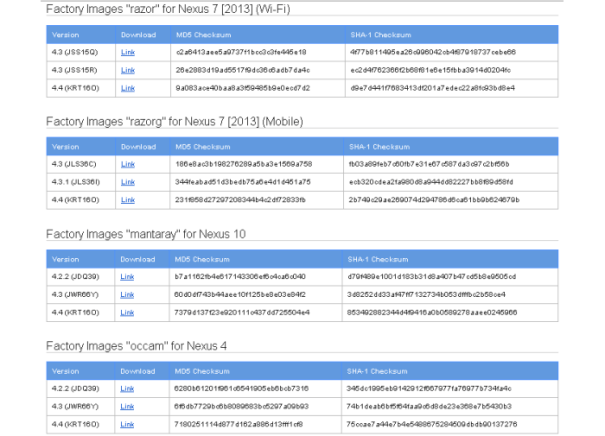This screenshot has width=605, height=436.
Task: Select the heading Factory Images "razorg" for Nexus 7 (Mobile)
Action: 174,122
